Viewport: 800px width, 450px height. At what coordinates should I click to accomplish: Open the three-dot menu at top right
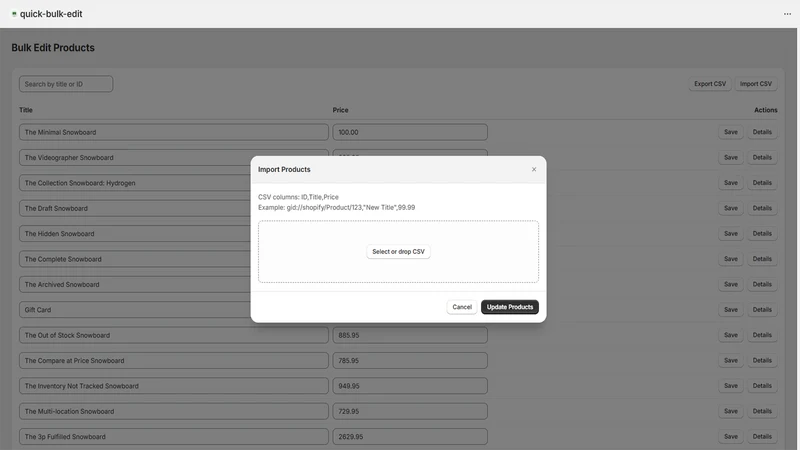click(x=787, y=14)
